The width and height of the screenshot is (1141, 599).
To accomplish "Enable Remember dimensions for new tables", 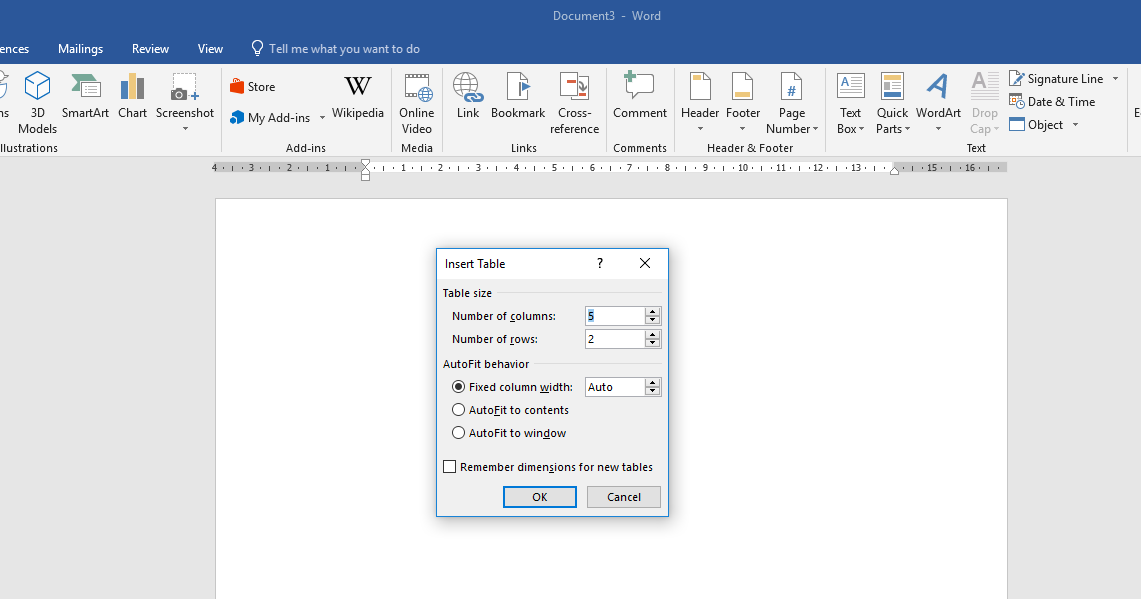I will tap(449, 466).
